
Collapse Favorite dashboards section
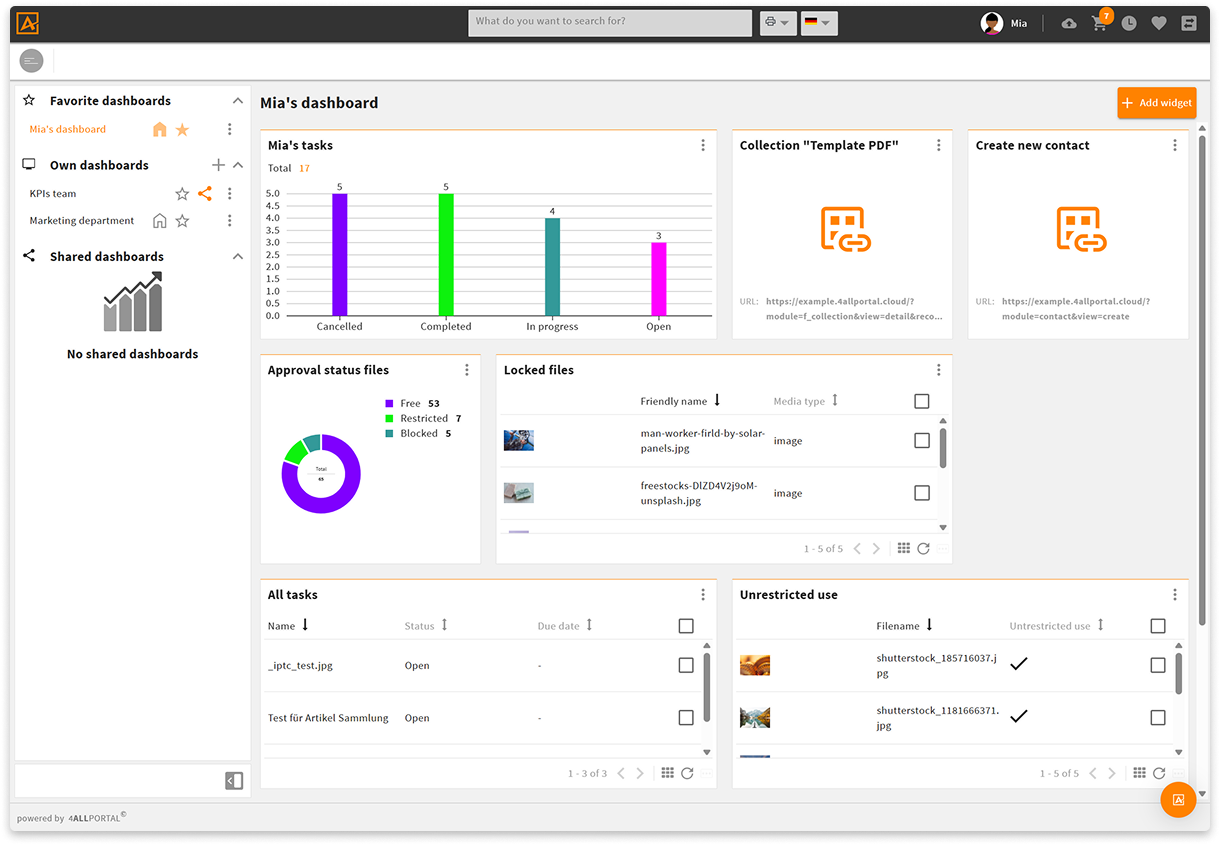pos(238,101)
